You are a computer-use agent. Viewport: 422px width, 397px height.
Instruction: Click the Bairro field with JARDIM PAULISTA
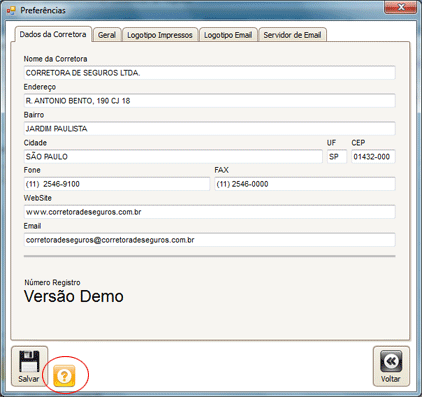pos(209,129)
